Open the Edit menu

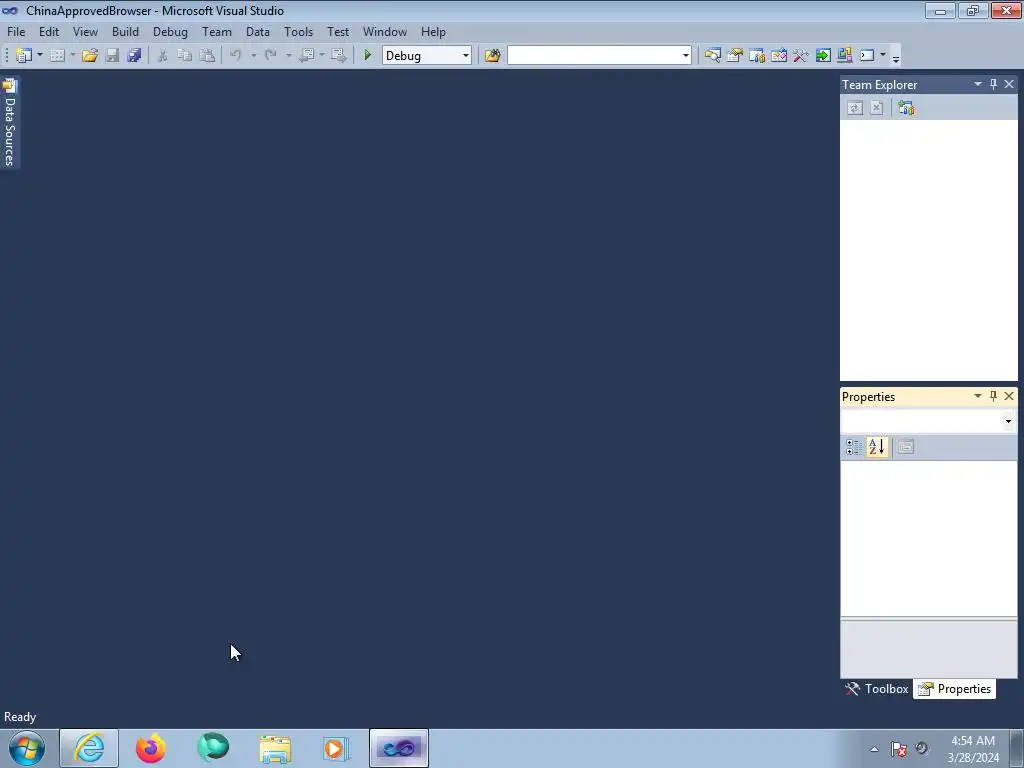pos(49,31)
